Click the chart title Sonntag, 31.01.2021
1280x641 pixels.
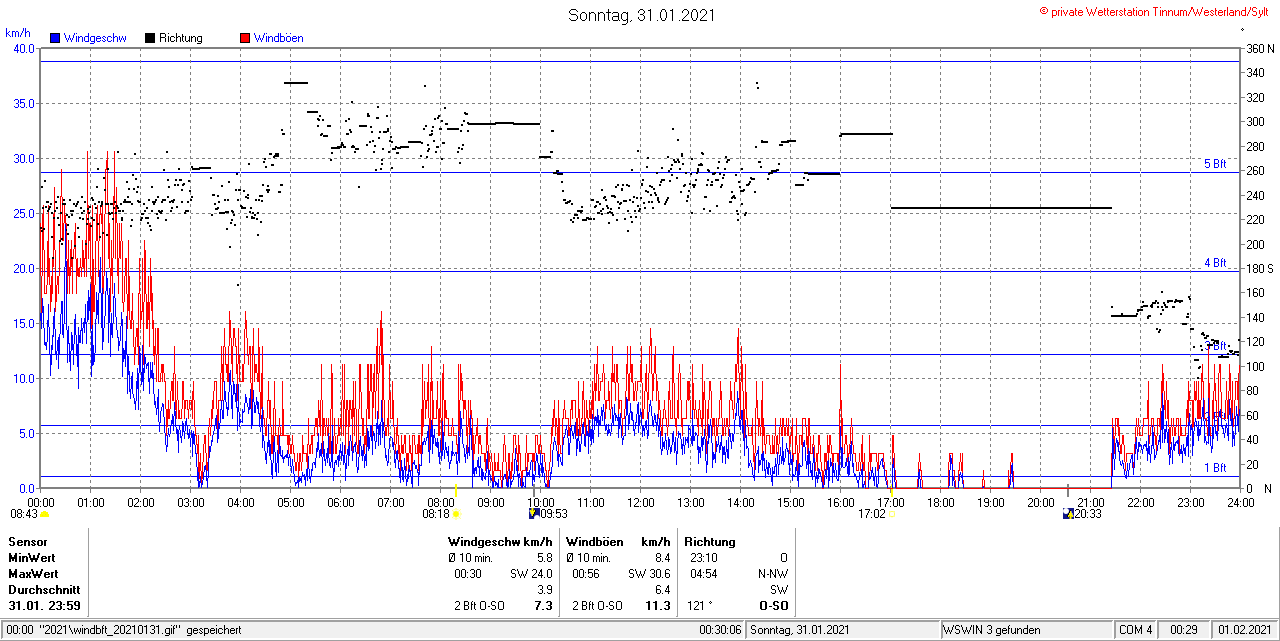pyautogui.click(x=642, y=15)
